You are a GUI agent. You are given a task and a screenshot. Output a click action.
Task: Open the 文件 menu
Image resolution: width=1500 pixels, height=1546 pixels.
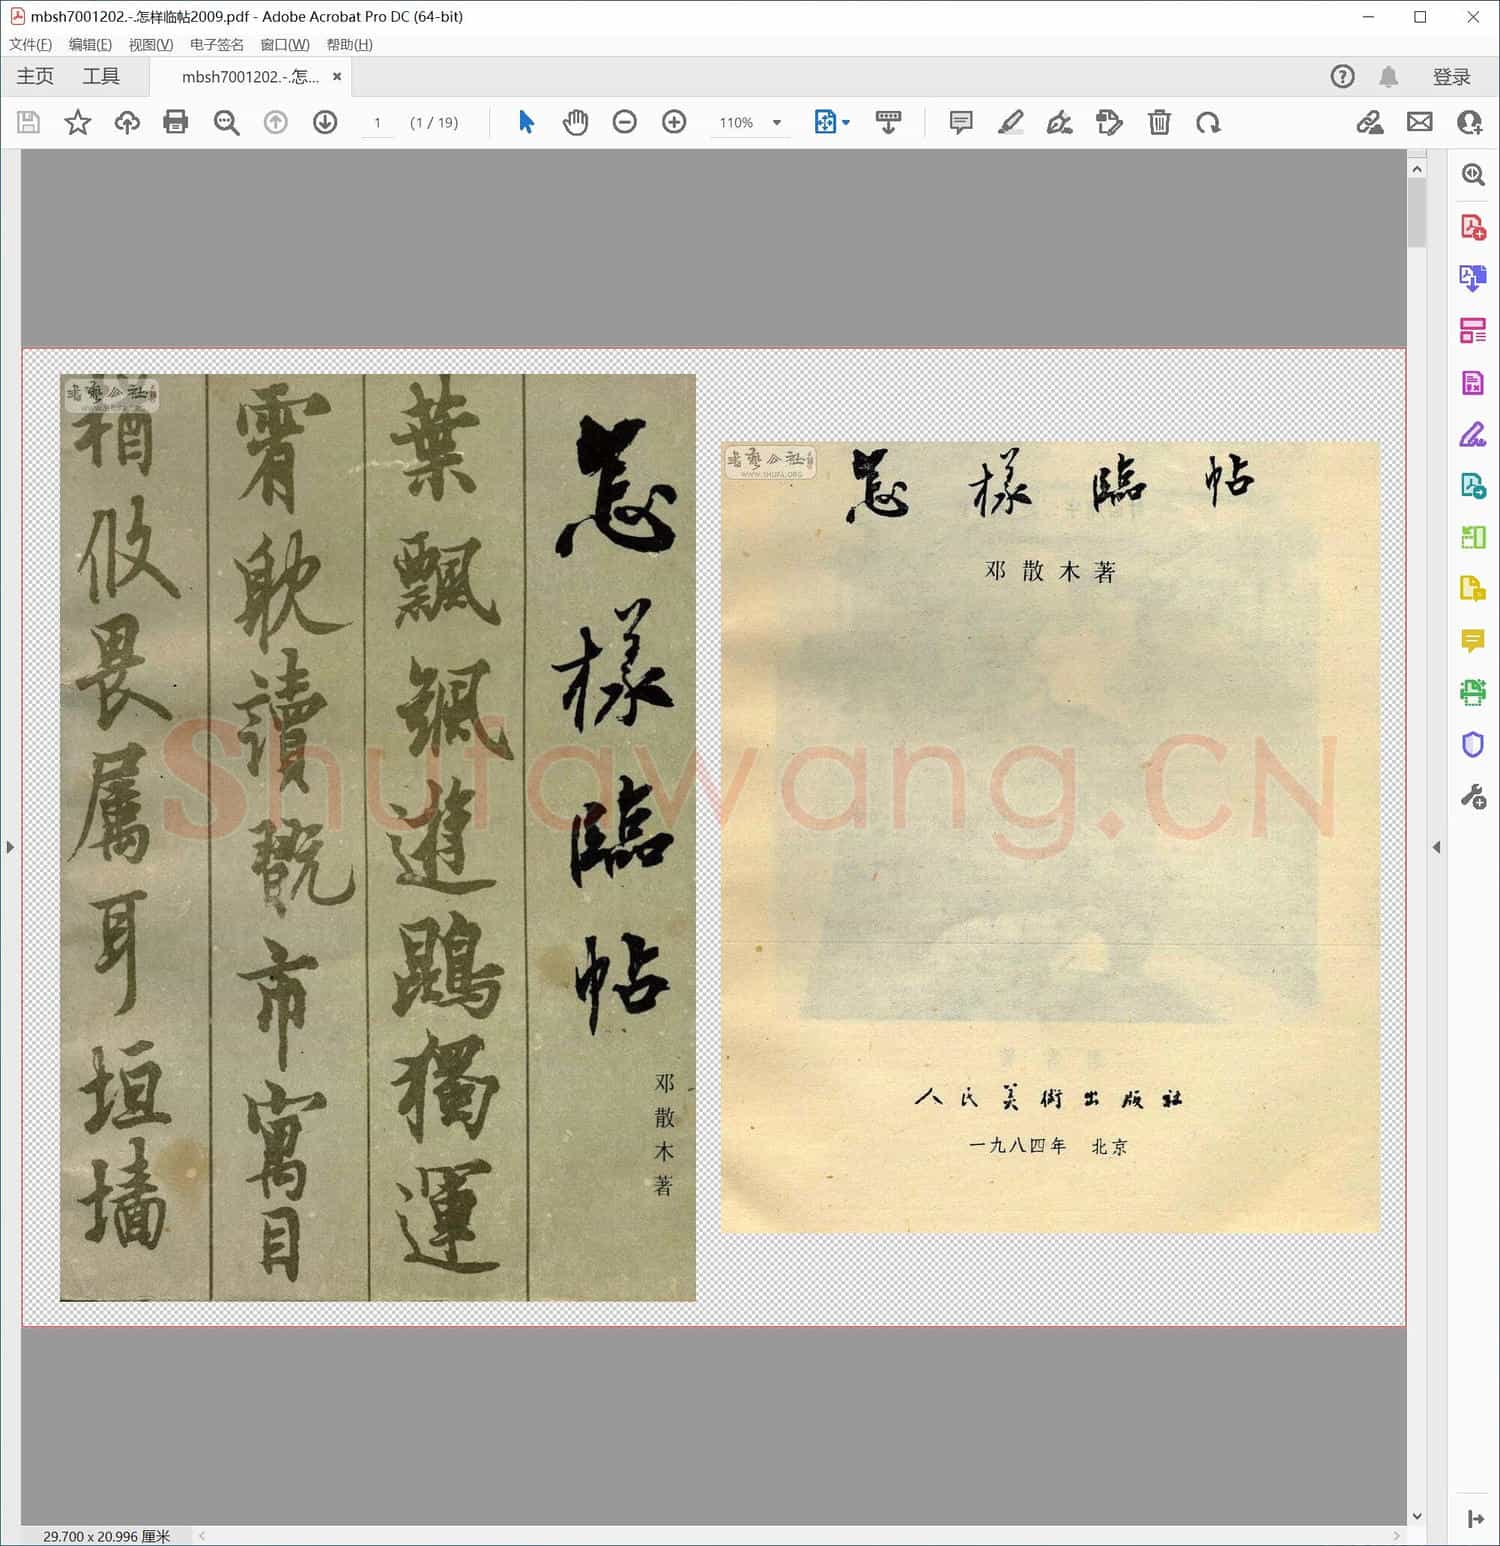(30, 45)
